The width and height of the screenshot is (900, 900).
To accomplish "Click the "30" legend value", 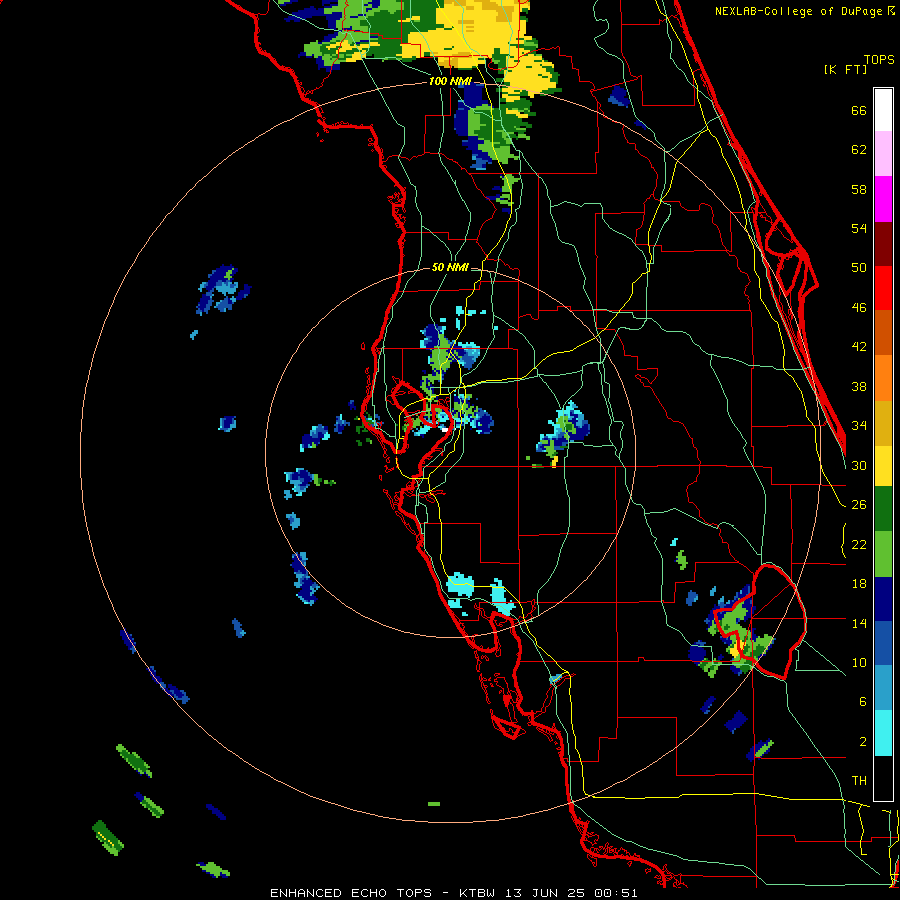I will [x=859, y=465].
